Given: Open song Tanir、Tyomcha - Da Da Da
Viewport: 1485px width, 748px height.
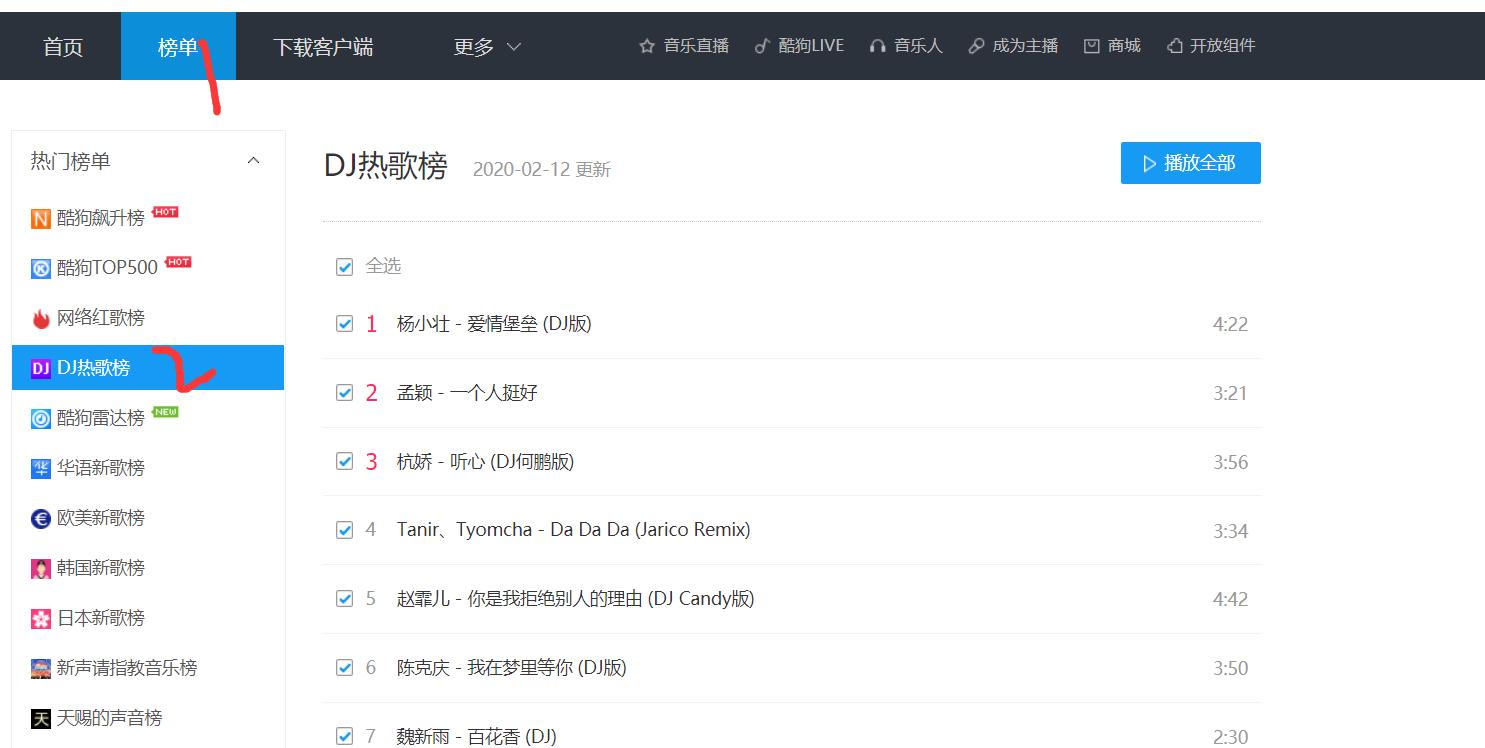Looking at the screenshot, I should 573,530.
